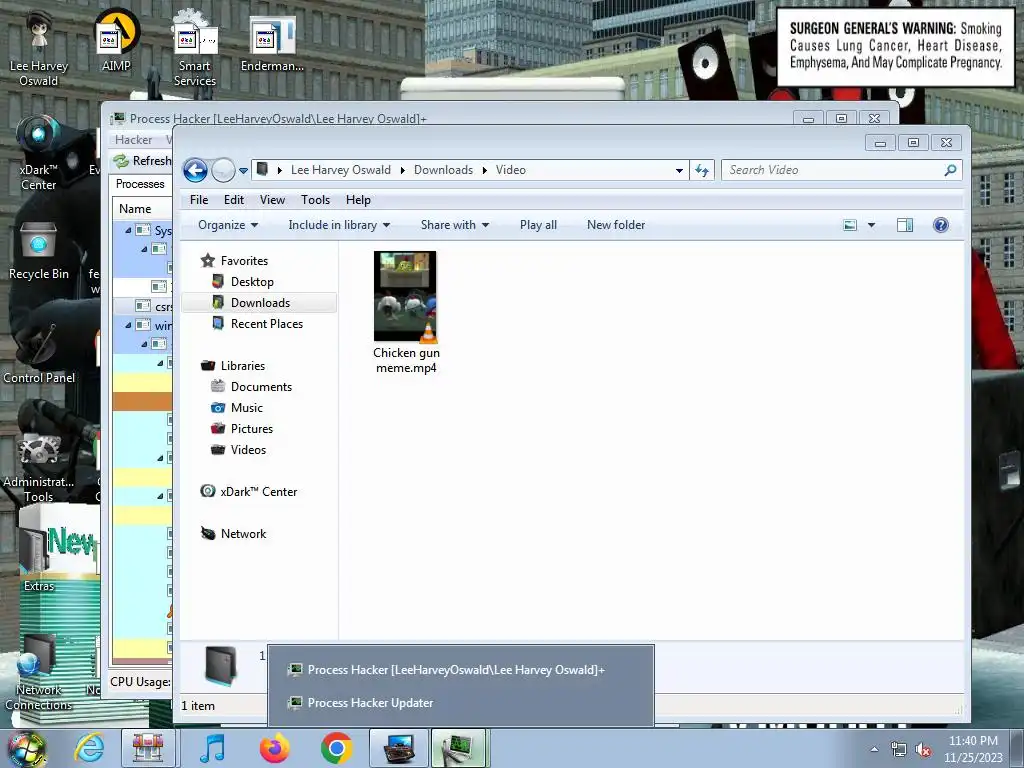This screenshot has height=768, width=1024.
Task: Toggle the preview pane button
Action: [x=904, y=225]
